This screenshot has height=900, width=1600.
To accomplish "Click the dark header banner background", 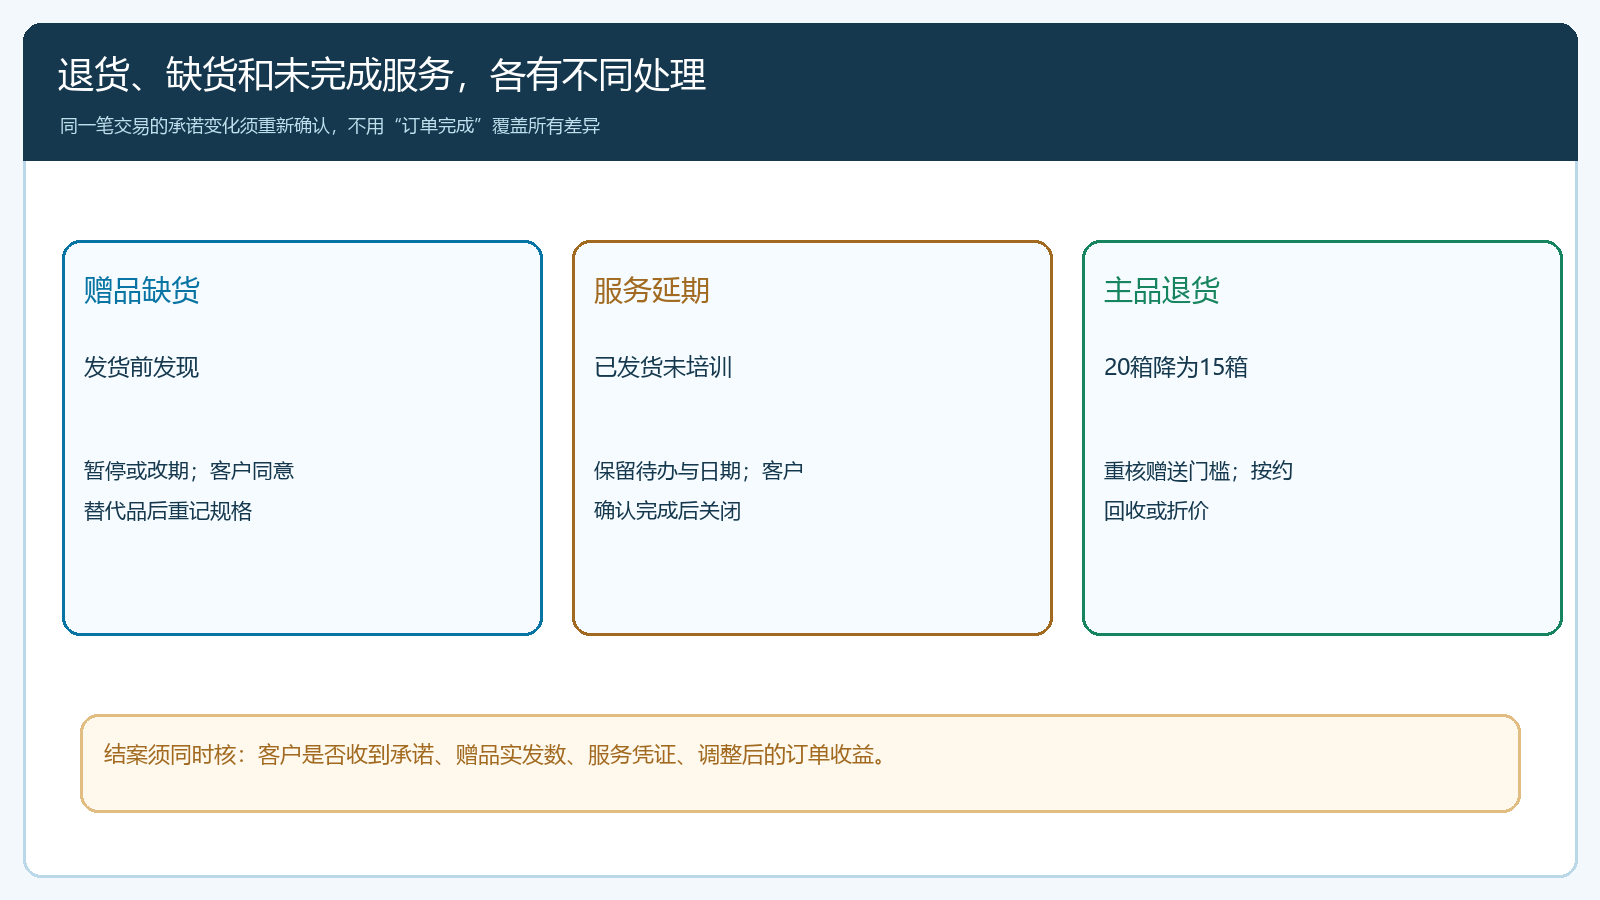I will point(1150,92).
